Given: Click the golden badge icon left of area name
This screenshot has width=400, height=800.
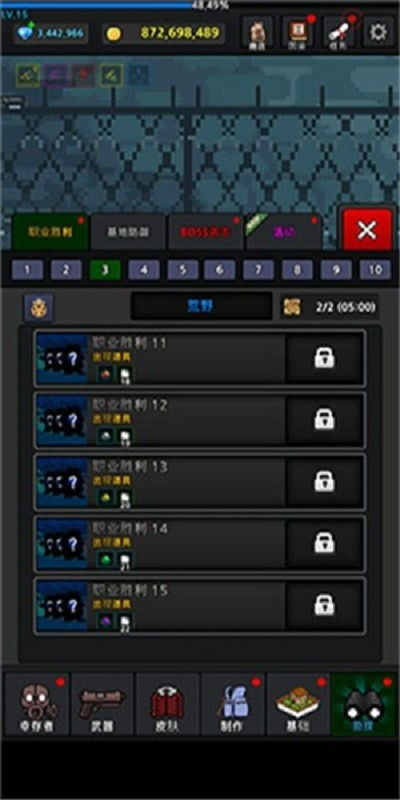Looking at the screenshot, I should (x=39, y=307).
